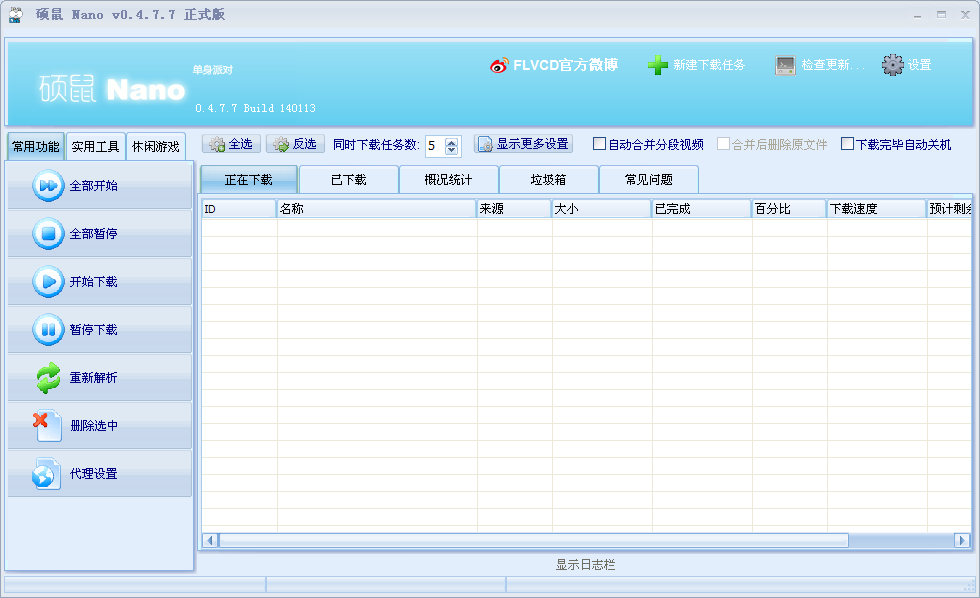980x598 pixels.
Task: Open 设置 via the gear icon
Action: click(x=892, y=65)
